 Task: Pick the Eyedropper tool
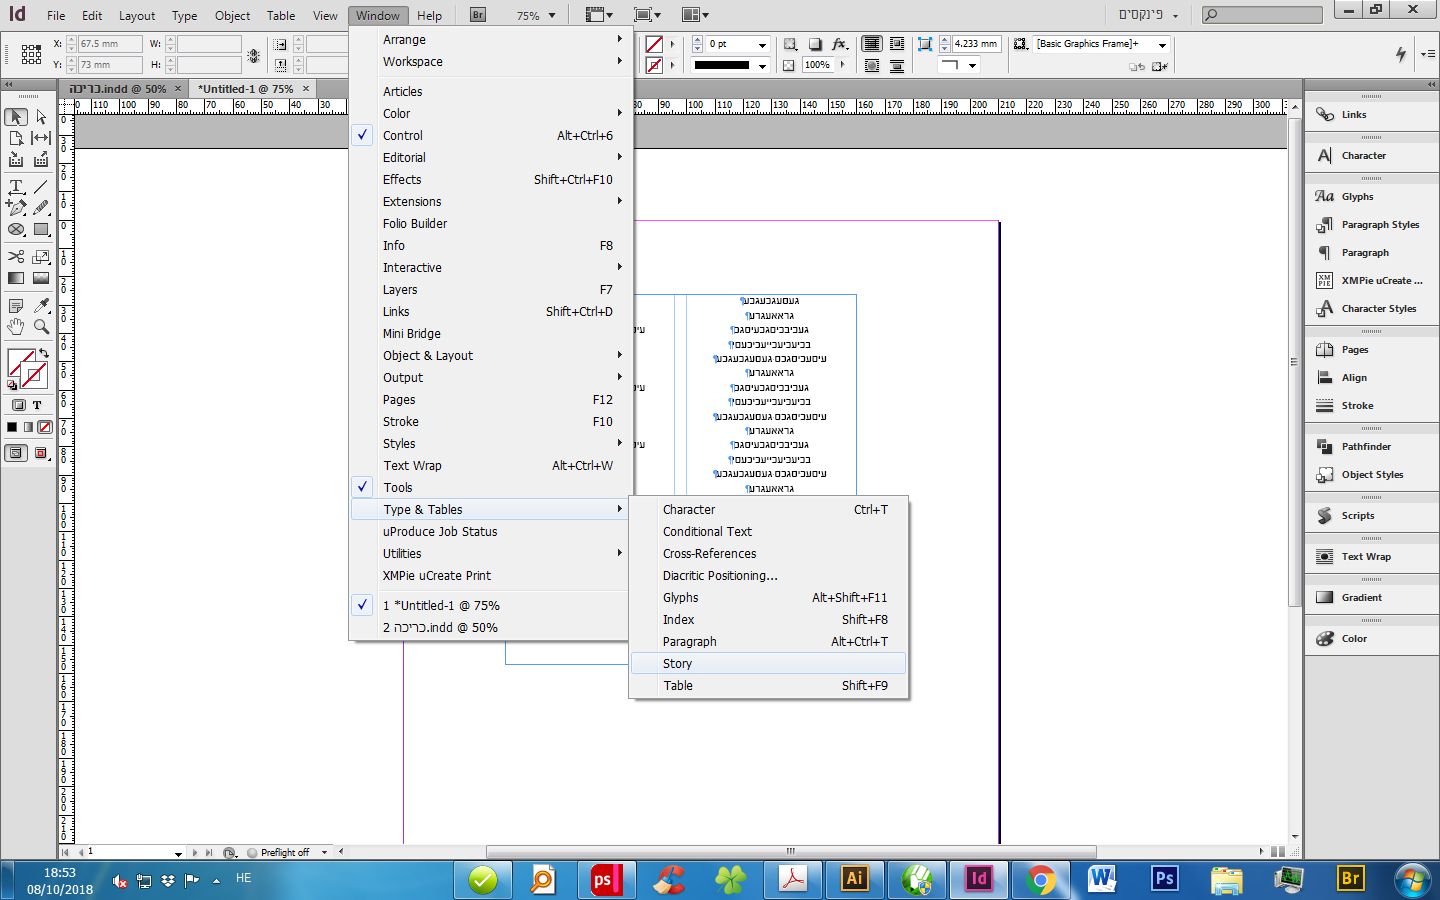pyautogui.click(x=41, y=305)
